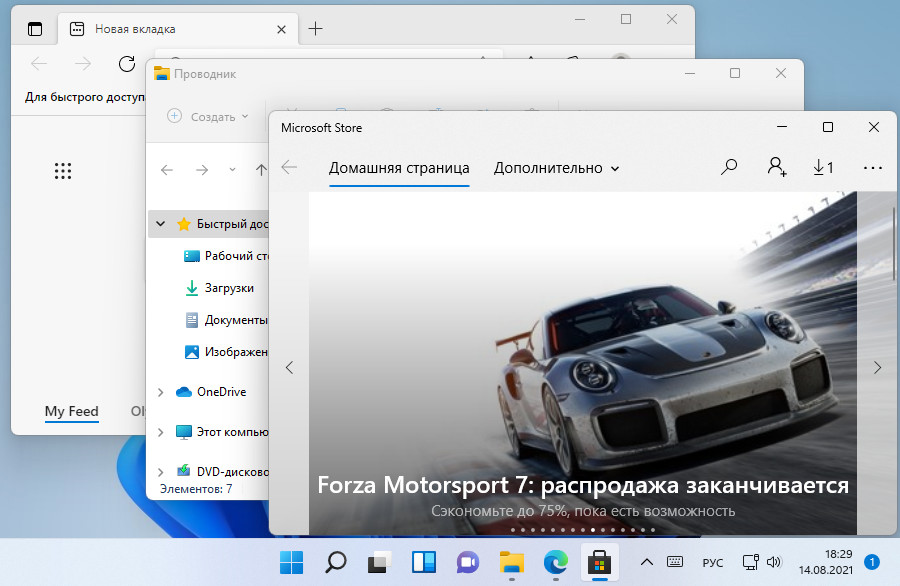The image size is (900, 586).
Task: Expand the Этот компьютер tree item
Action: click(x=161, y=432)
